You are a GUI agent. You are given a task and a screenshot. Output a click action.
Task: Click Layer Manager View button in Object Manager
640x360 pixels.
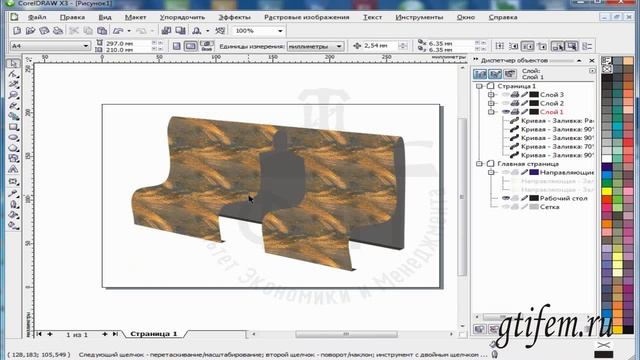coord(509,74)
